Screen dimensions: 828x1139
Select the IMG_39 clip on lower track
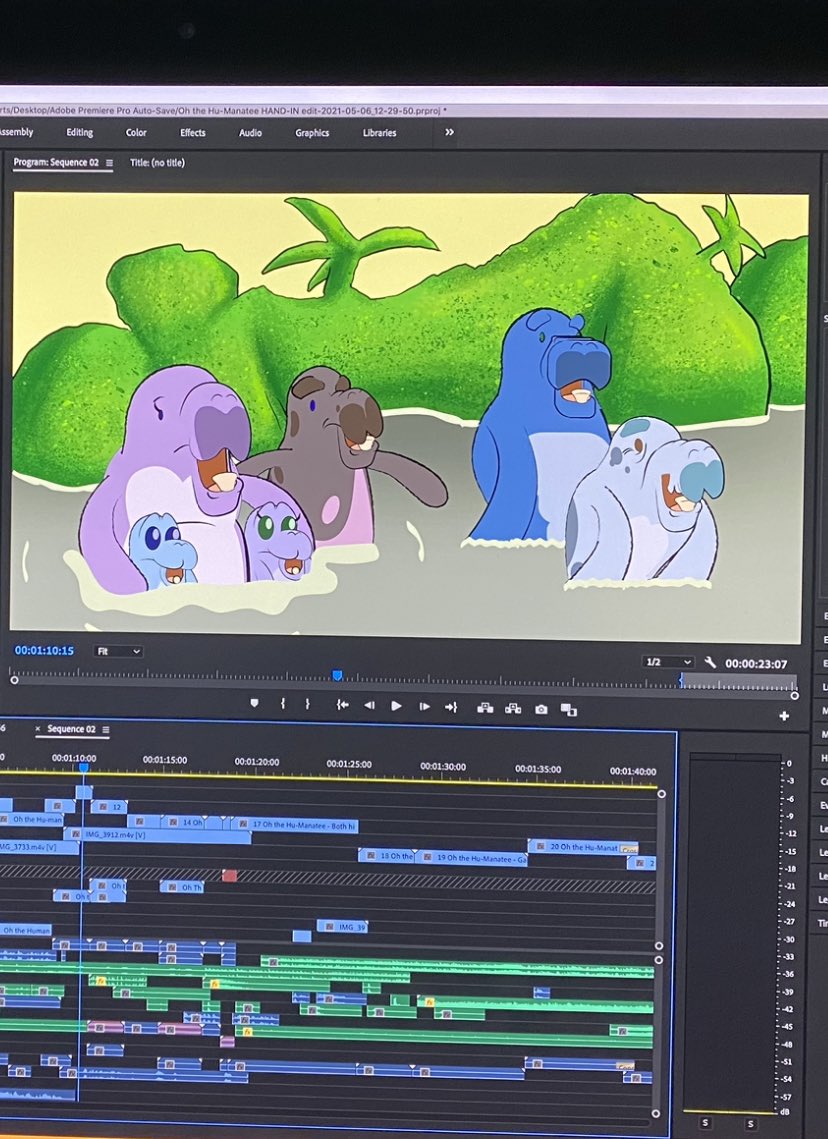click(342, 926)
